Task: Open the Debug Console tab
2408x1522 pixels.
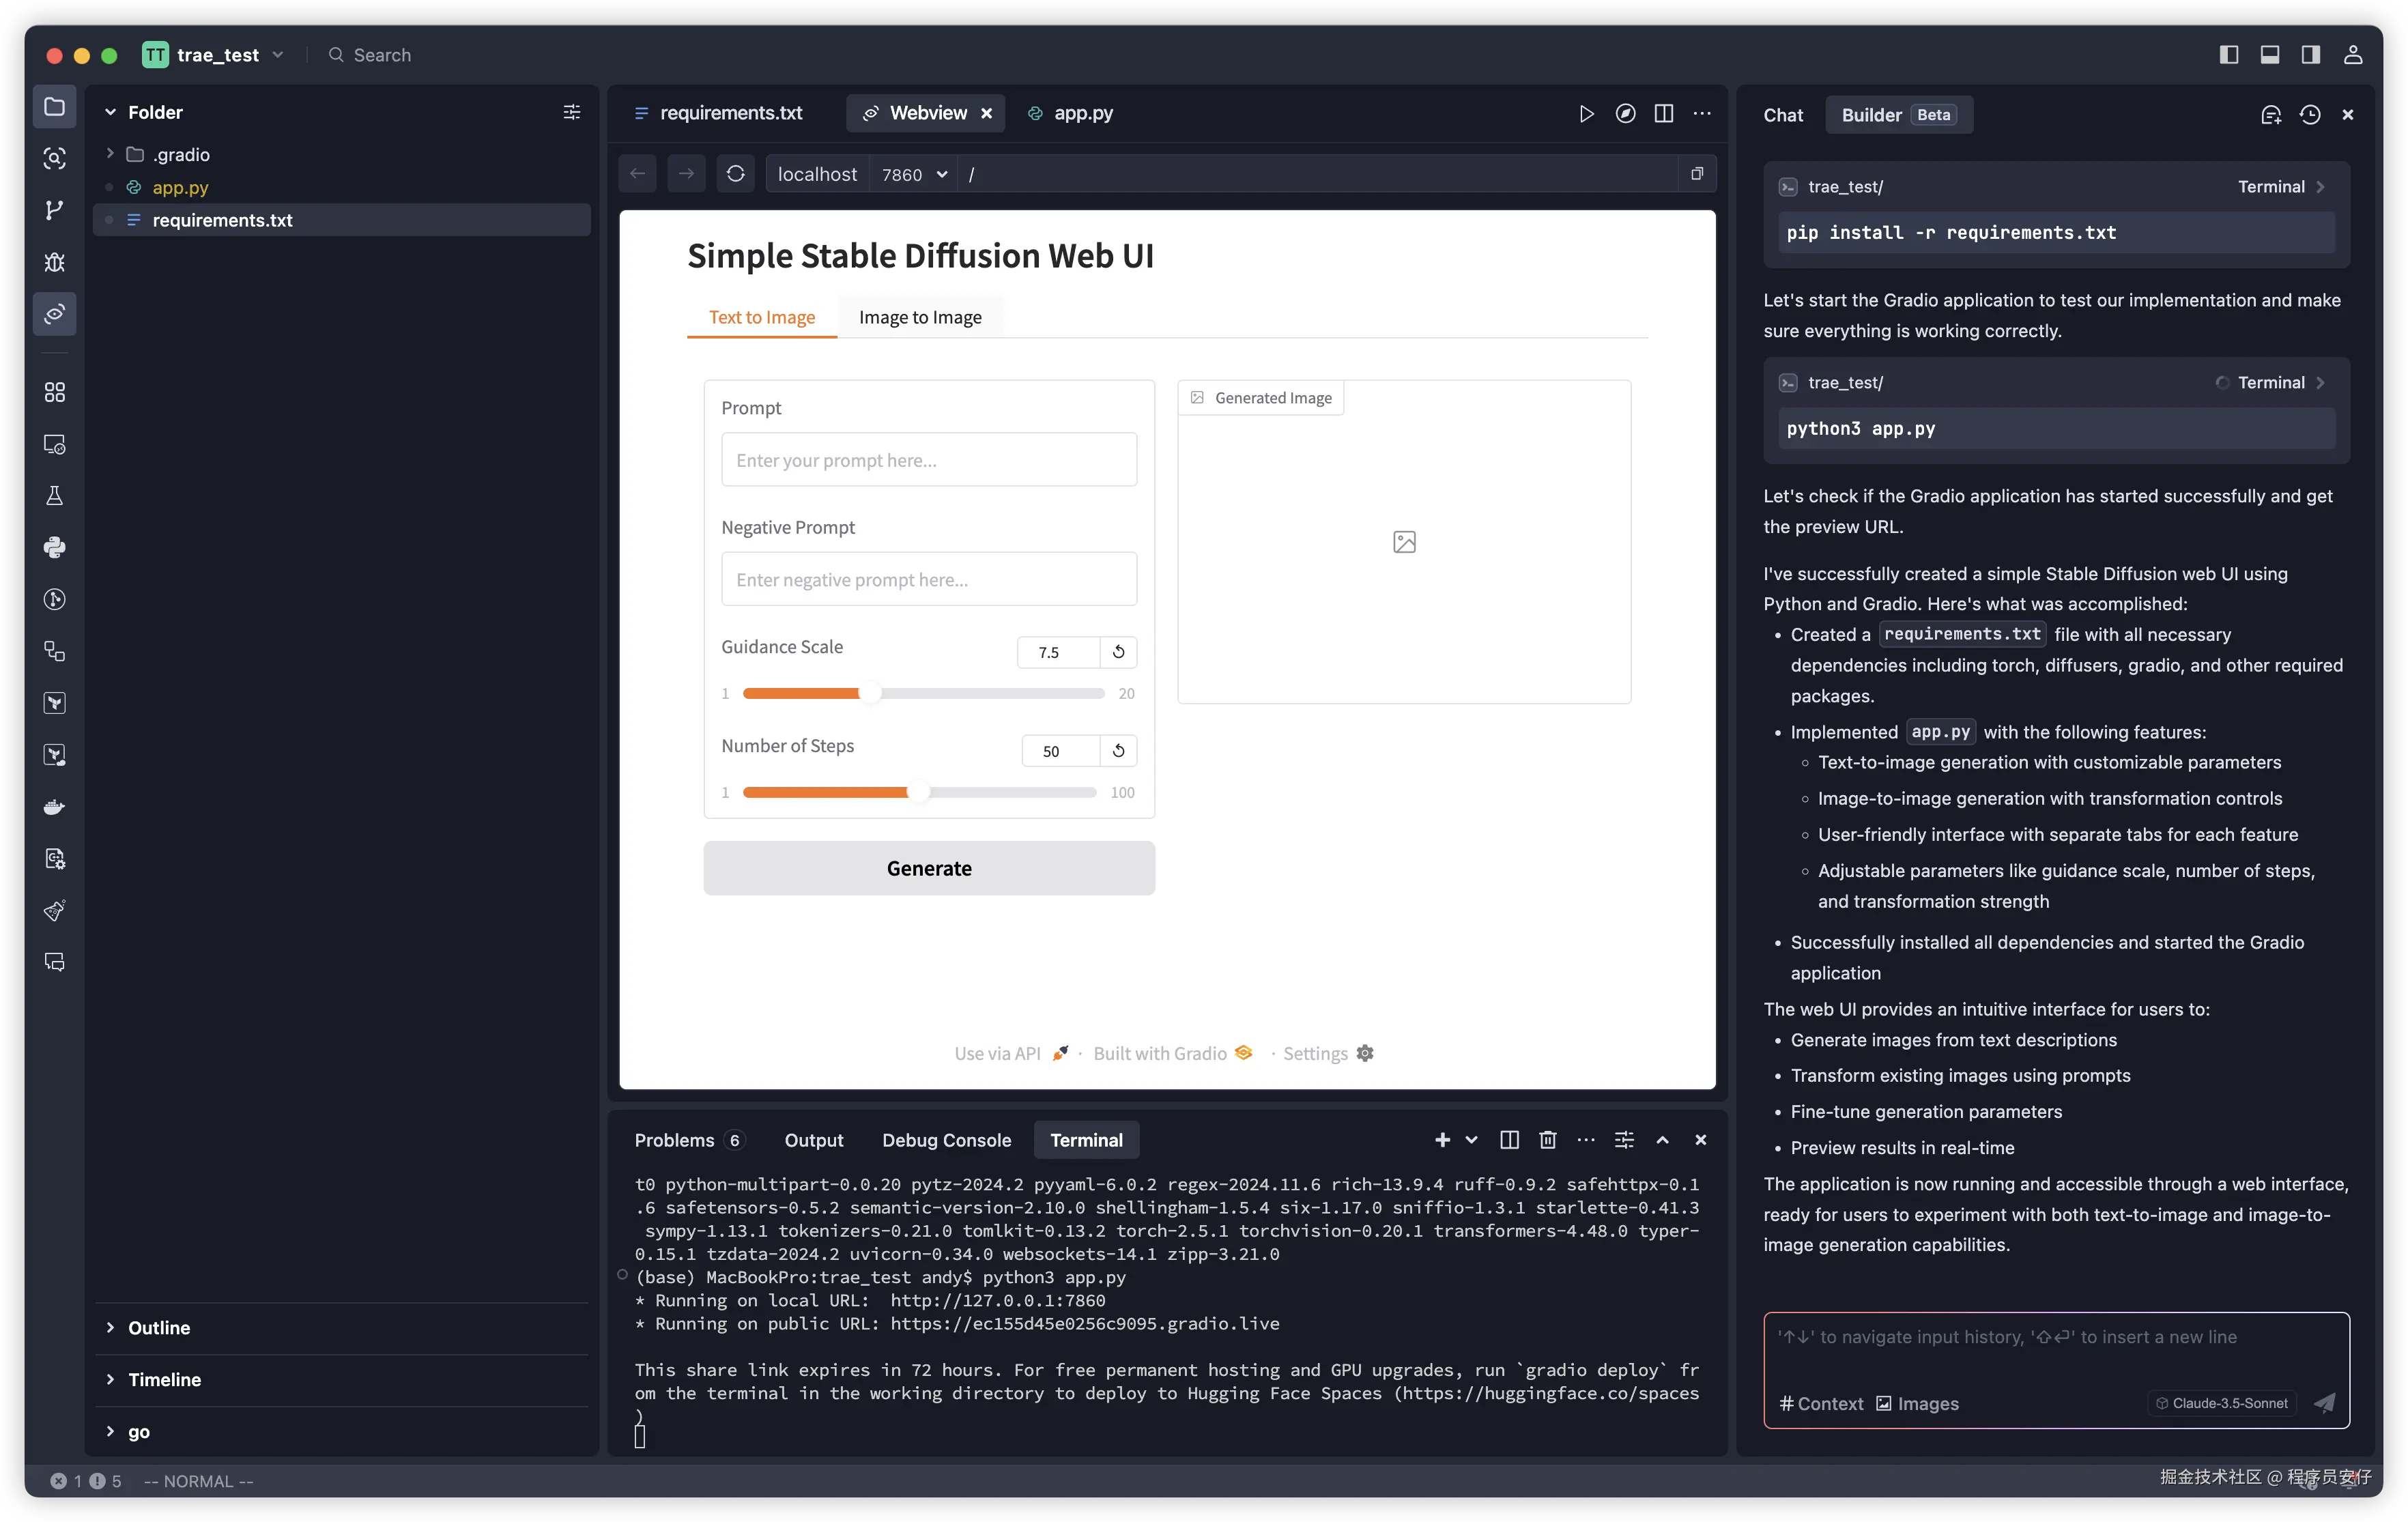Action: (945, 1140)
